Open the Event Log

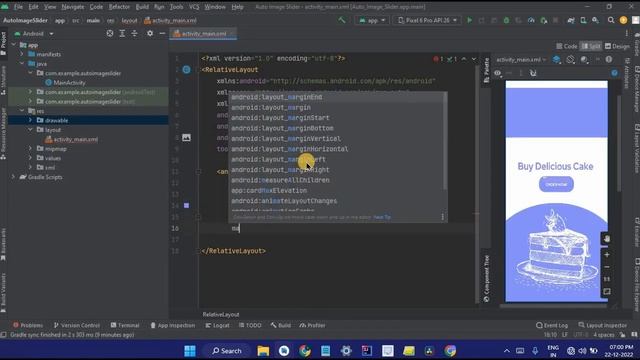pyautogui.click(x=552, y=325)
